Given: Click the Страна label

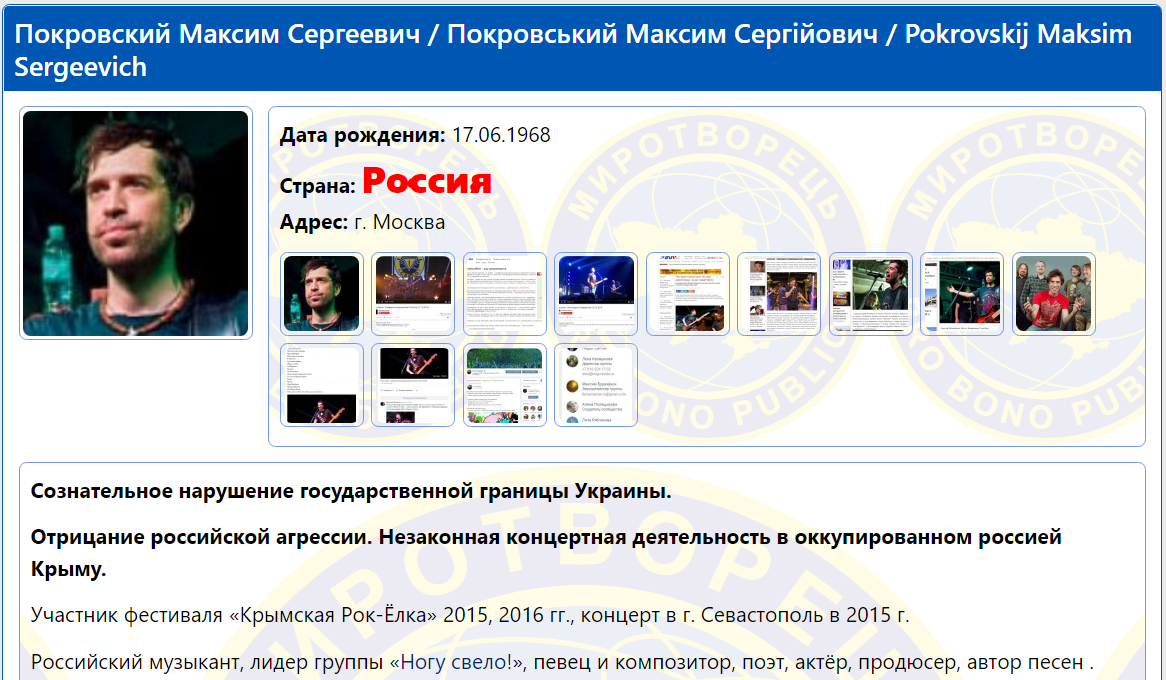Looking at the screenshot, I should (x=318, y=185).
